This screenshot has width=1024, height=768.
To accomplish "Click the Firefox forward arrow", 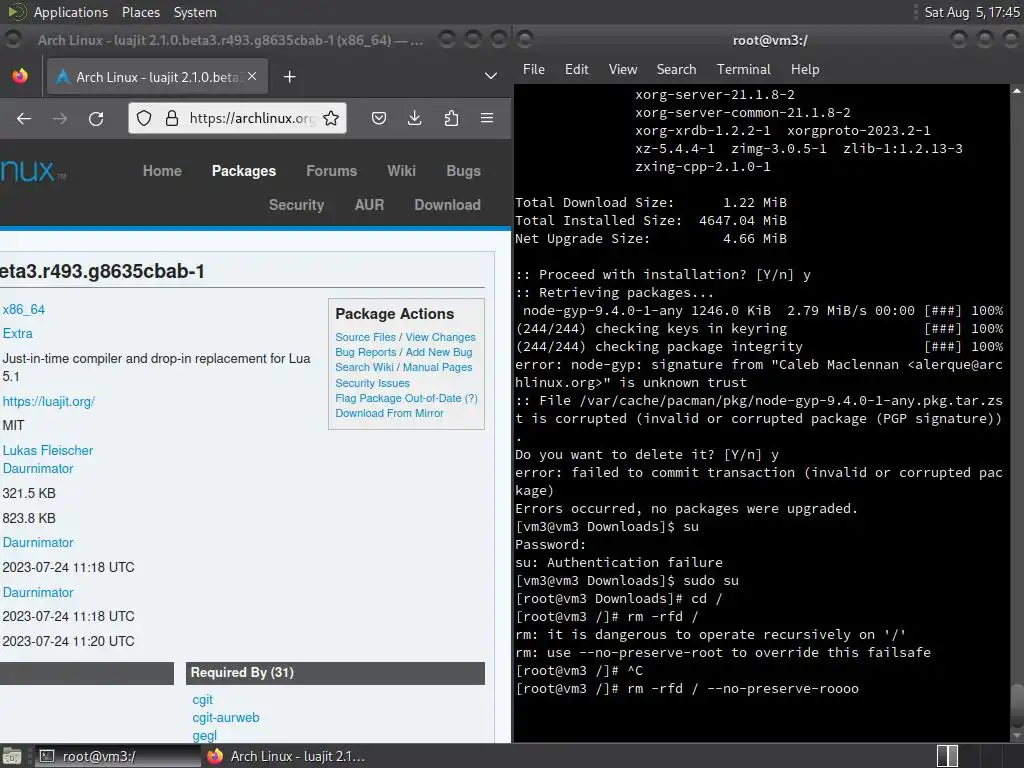I will point(59,118).
